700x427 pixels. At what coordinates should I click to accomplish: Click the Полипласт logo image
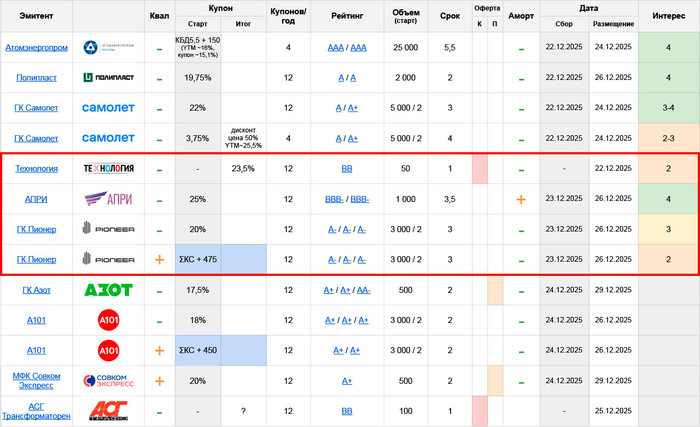[x=107, y=77]
